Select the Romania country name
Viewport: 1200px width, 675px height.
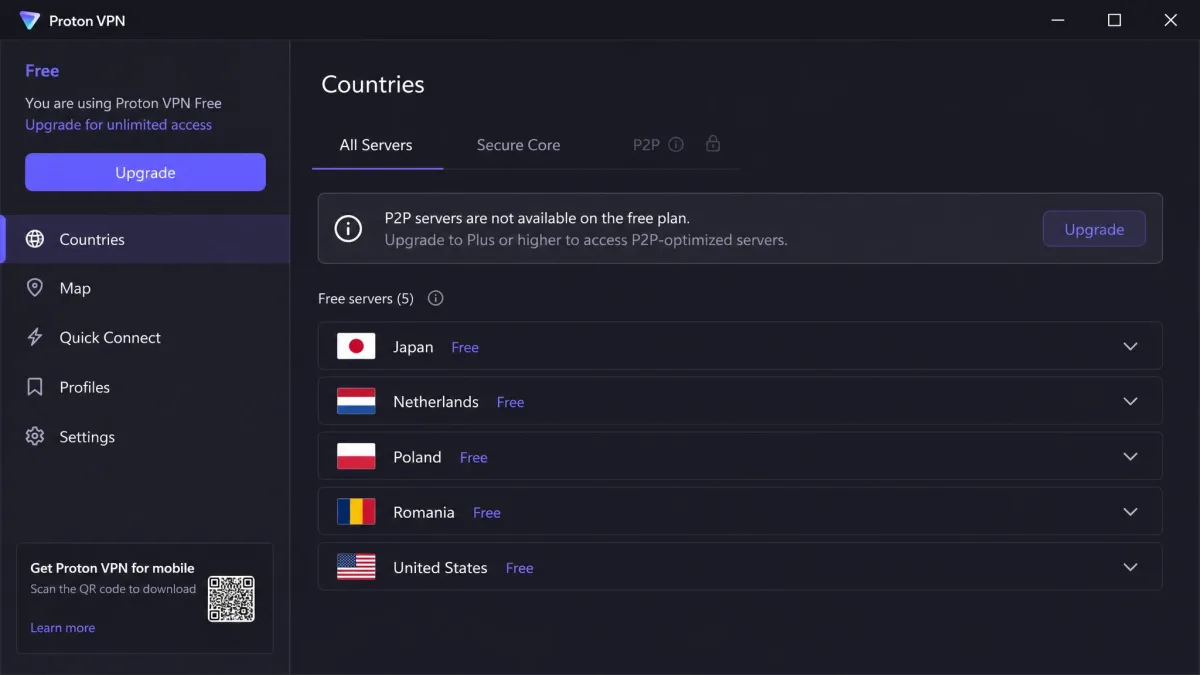424,512
